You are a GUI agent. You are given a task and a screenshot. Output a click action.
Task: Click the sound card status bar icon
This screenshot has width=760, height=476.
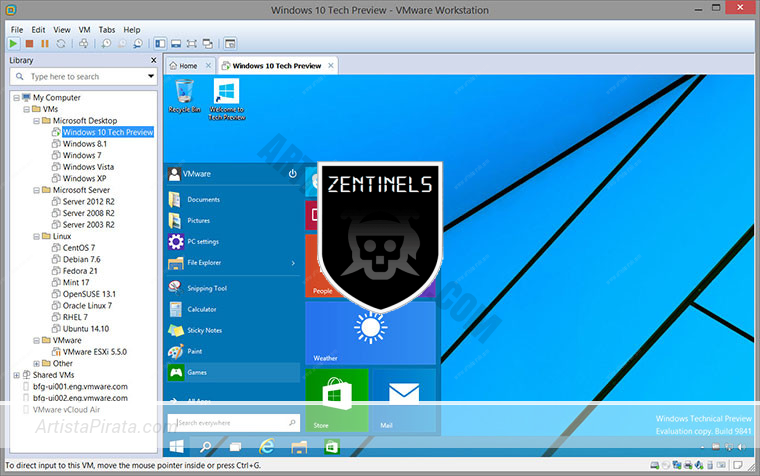[x=698, y=465]
